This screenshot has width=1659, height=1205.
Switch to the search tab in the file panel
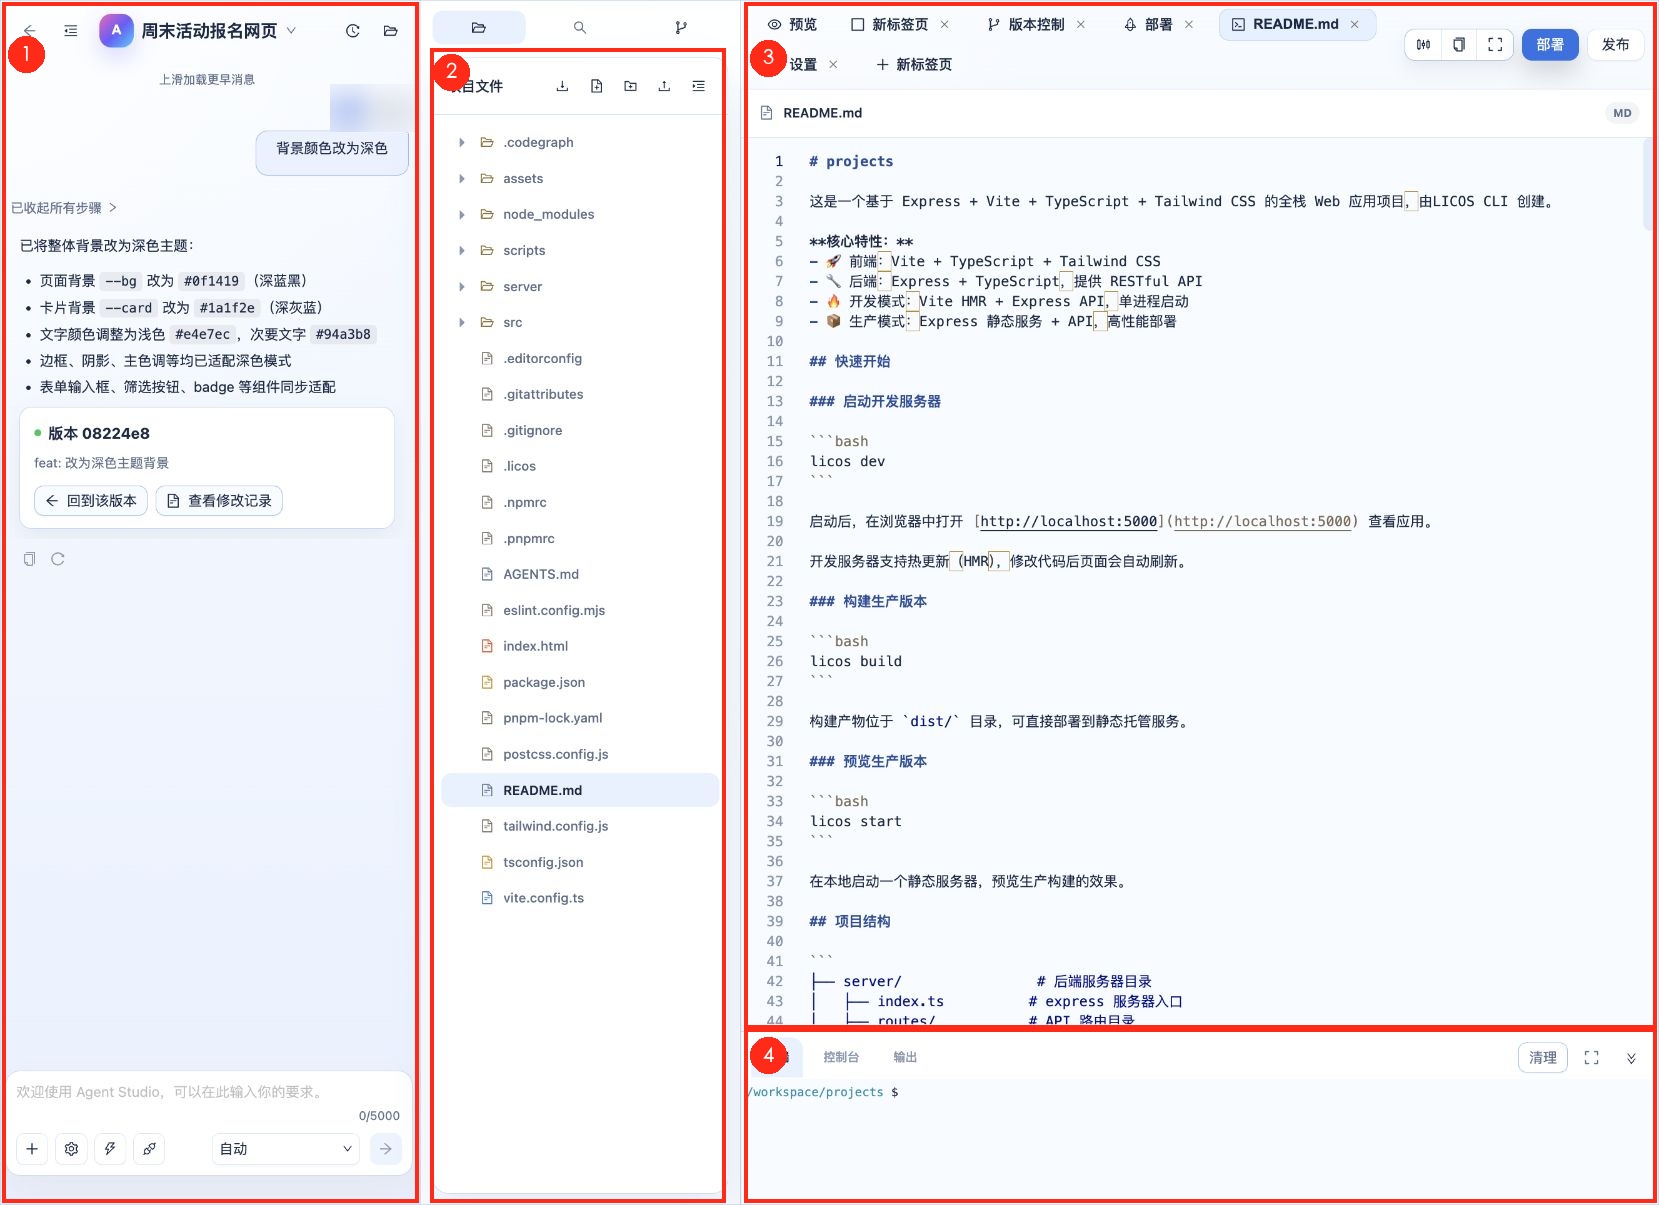[580, 27]
